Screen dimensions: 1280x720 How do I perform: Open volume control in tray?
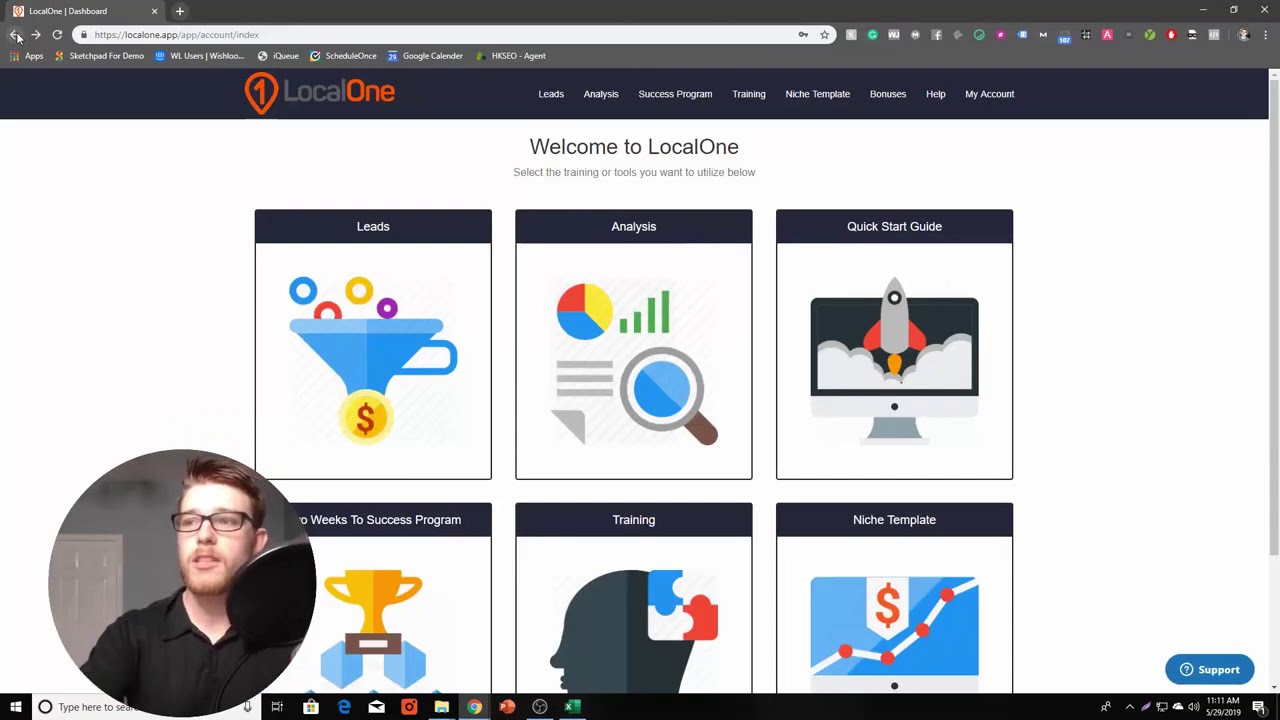[1193, 707]
